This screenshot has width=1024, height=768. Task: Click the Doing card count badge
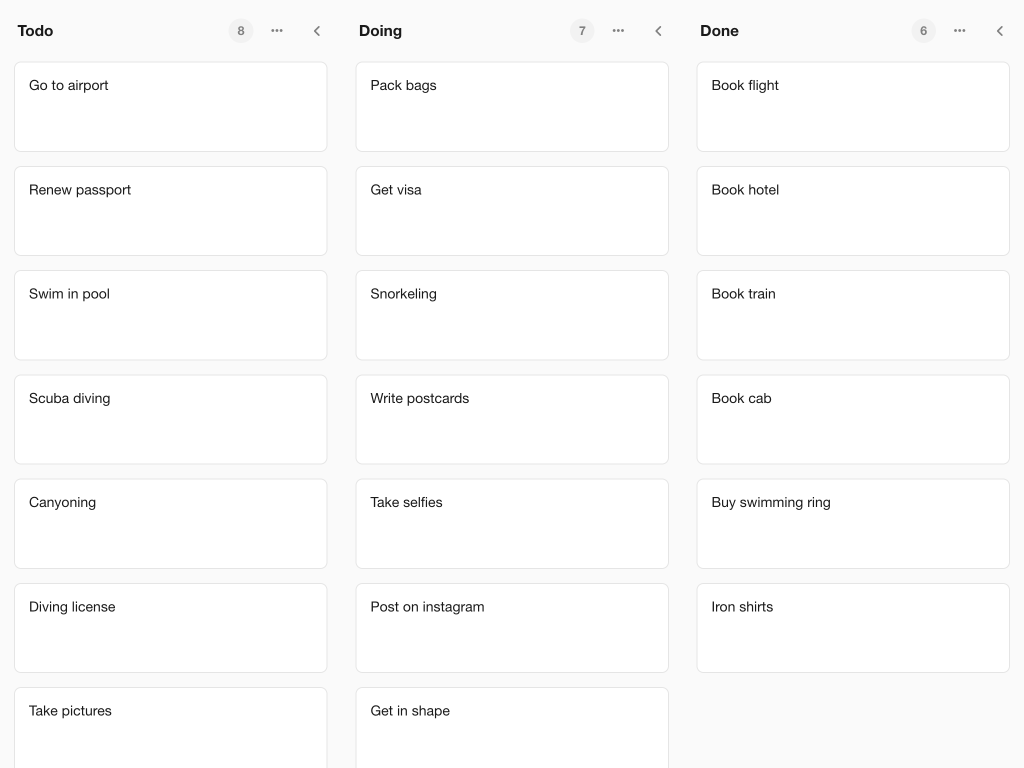point(582,31)
